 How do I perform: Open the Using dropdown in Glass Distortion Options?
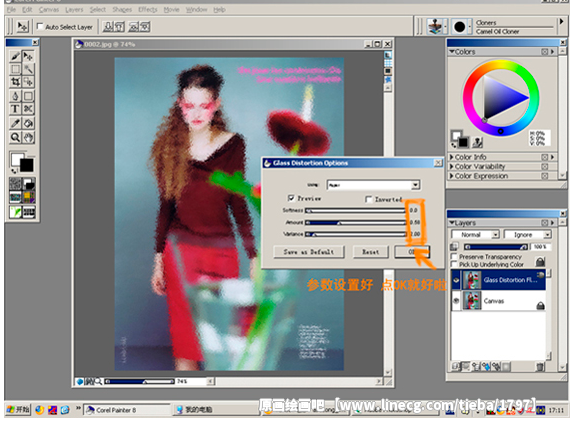[416, 185]
